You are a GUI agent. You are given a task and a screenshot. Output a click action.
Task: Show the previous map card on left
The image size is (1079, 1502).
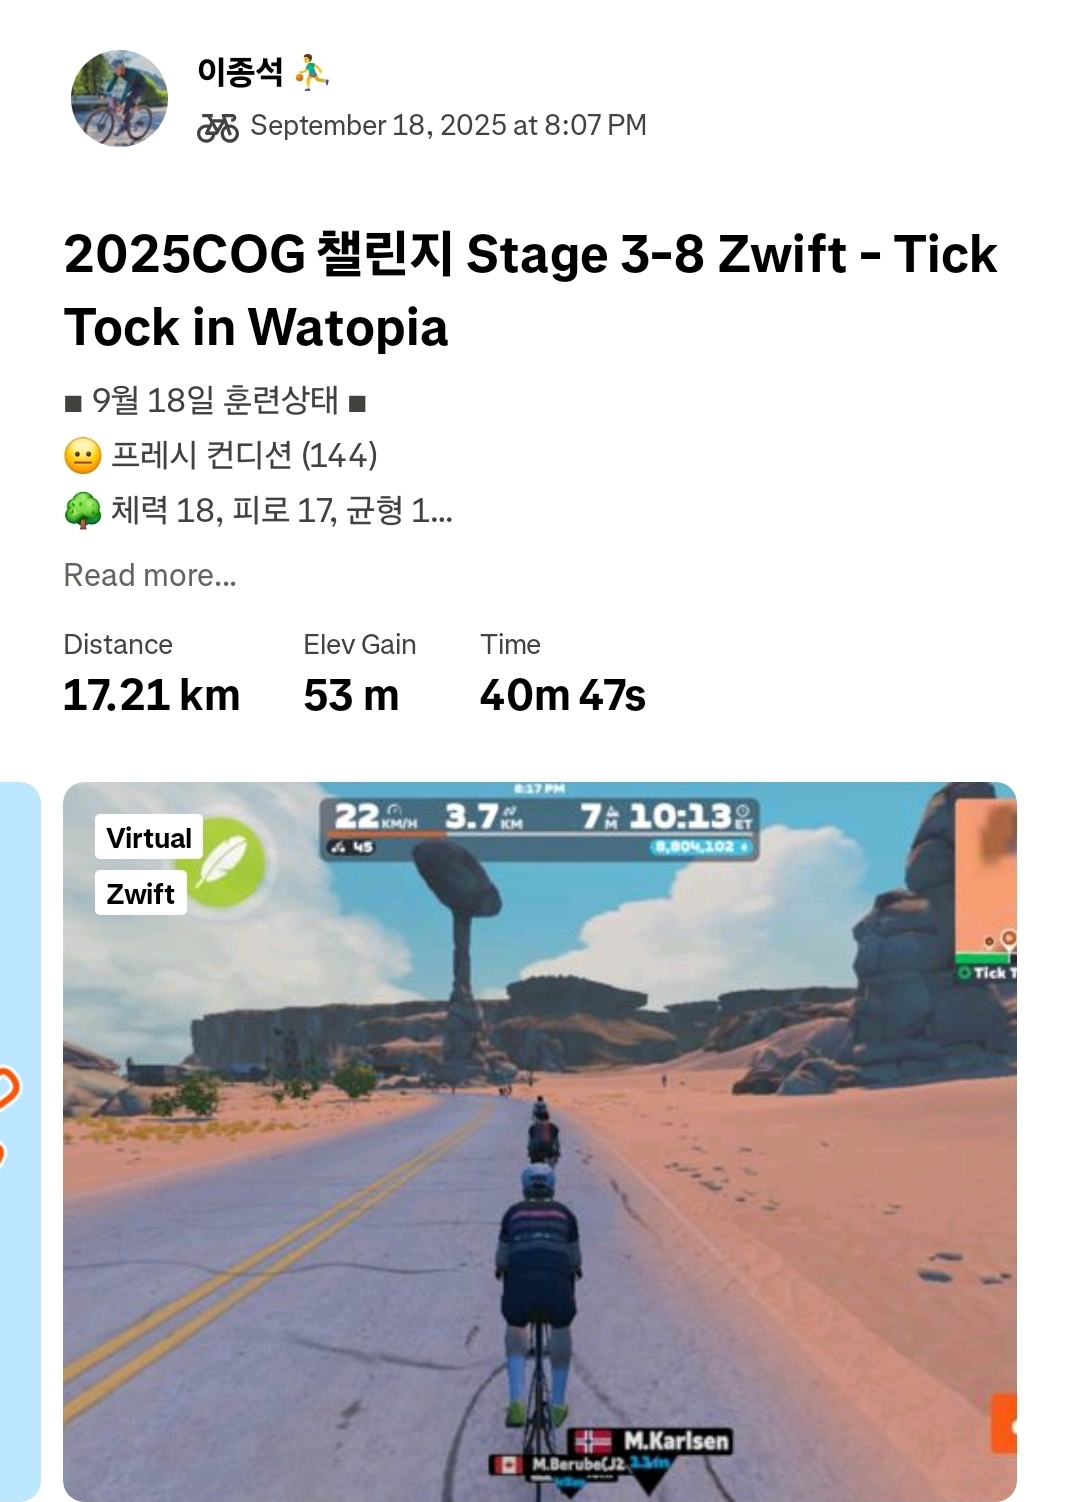click(20, 1141)
